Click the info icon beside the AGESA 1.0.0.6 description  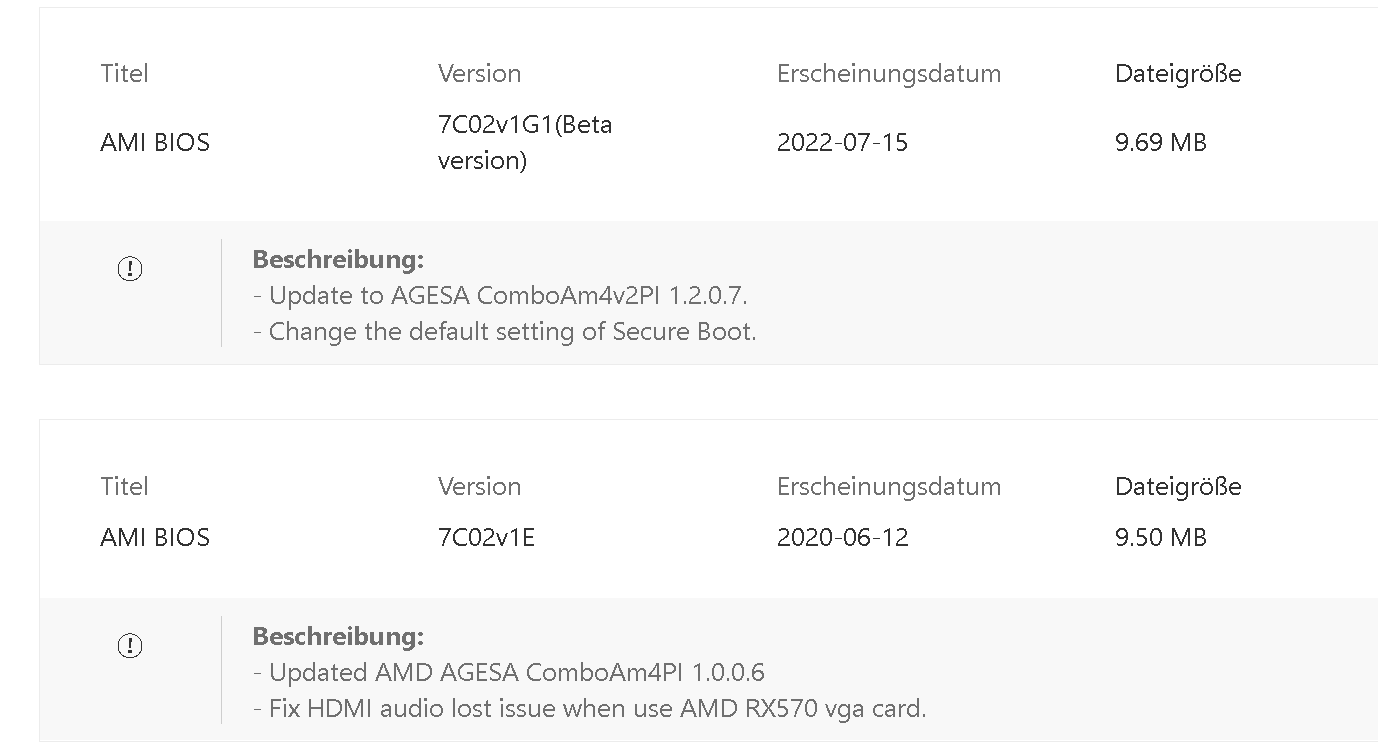[x=130, y=646]
